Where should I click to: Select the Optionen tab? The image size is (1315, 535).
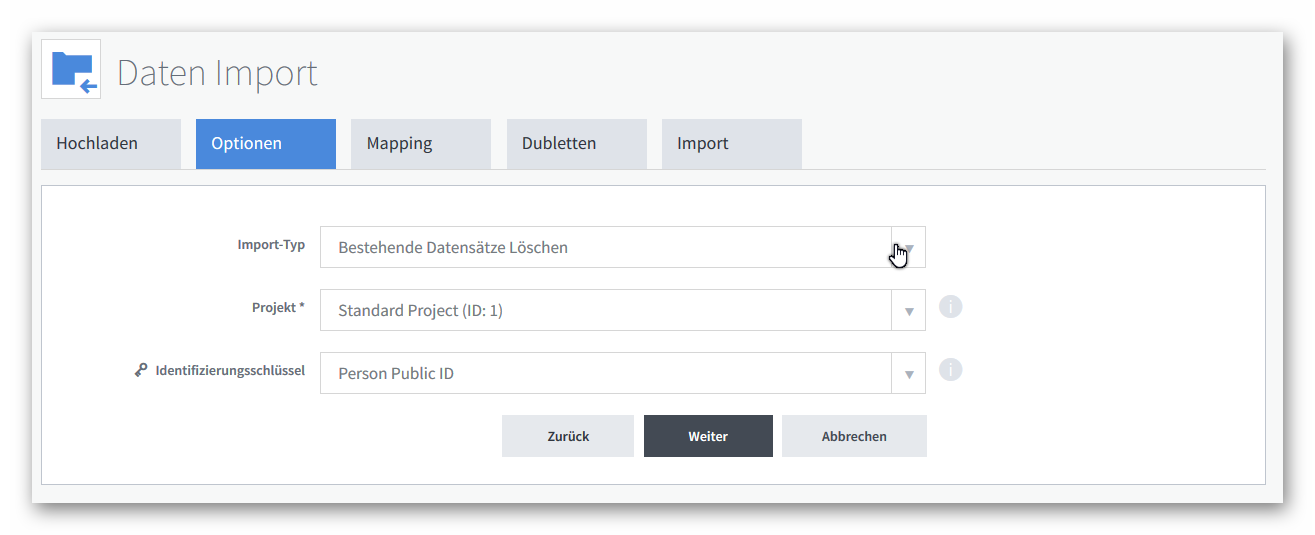[266, 144]
